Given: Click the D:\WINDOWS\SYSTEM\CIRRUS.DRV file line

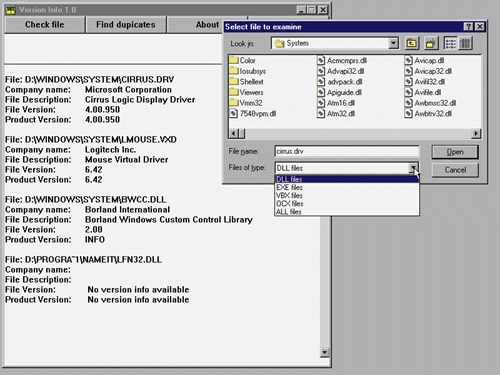Looking at the screenshot, I should [89, 80].
